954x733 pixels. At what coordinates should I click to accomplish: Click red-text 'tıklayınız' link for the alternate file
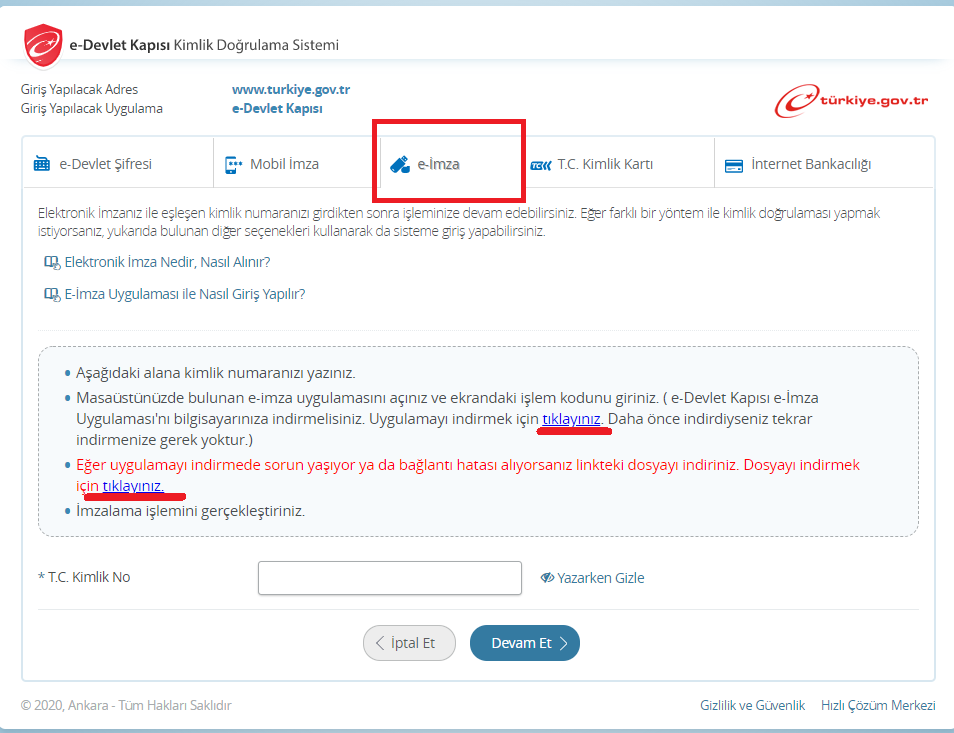click(x=133, y=486)
